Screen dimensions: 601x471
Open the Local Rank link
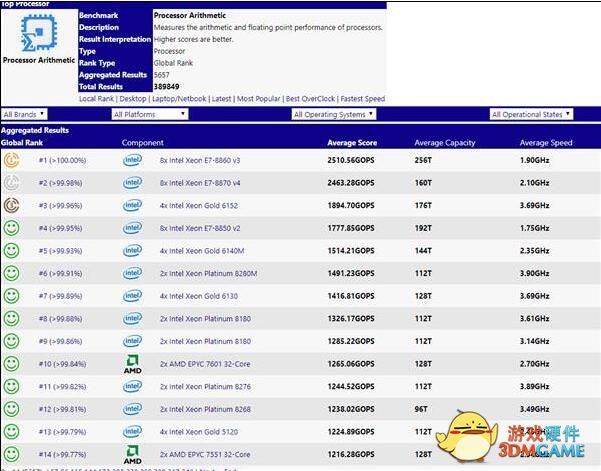[96, 99]
